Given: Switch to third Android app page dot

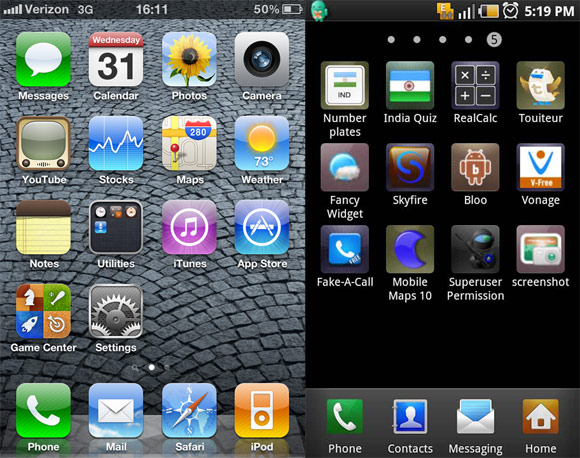Looking at the screenshot, I should click(442, 40).
